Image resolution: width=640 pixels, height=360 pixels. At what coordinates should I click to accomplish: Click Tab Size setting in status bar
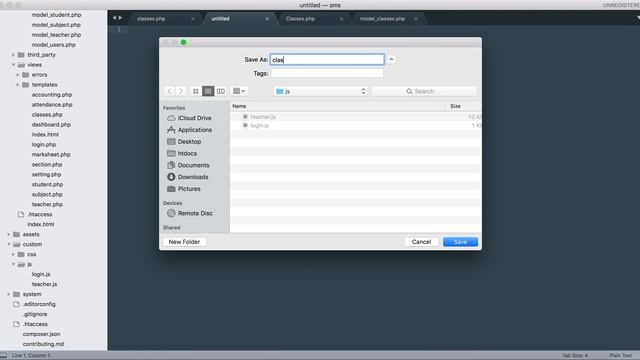tap(575, 356)
